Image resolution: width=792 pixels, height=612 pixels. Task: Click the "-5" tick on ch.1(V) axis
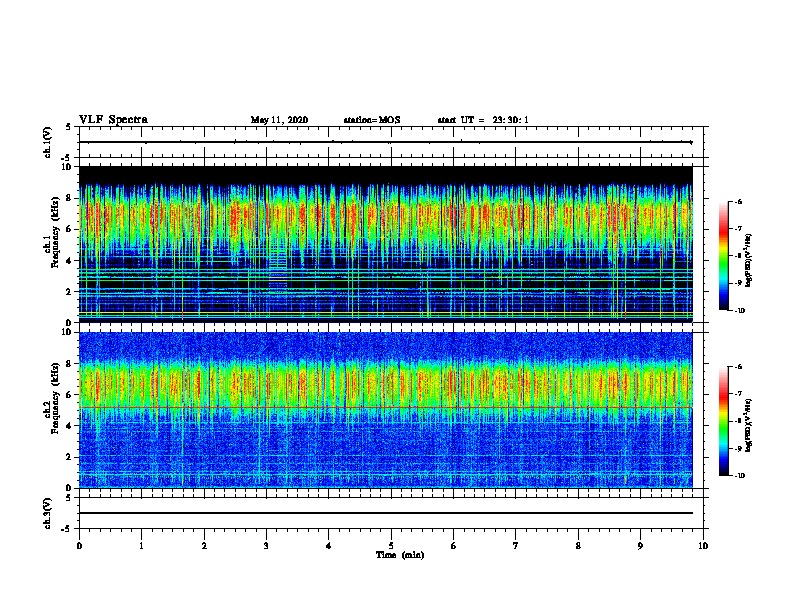(68, 158)
